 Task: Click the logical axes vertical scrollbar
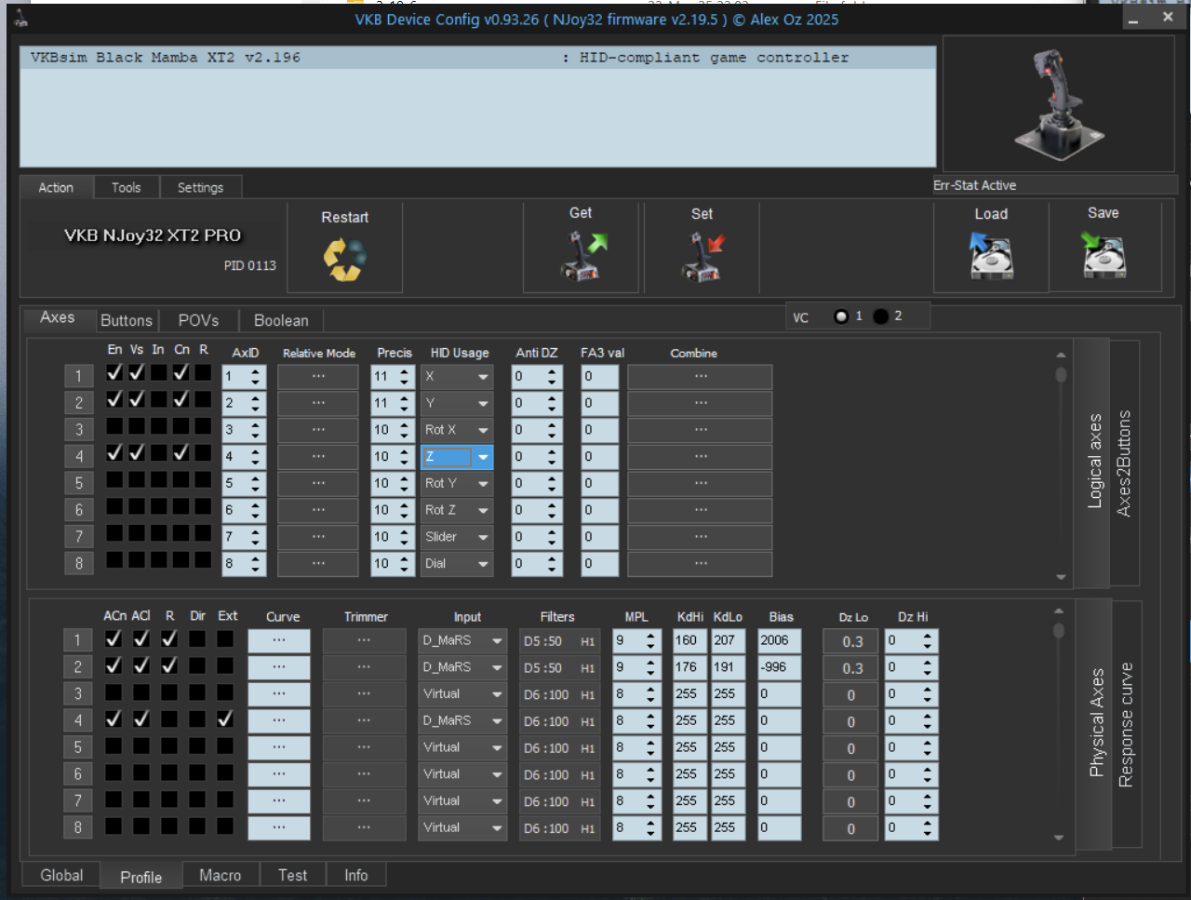click(x=1061, y=465)
